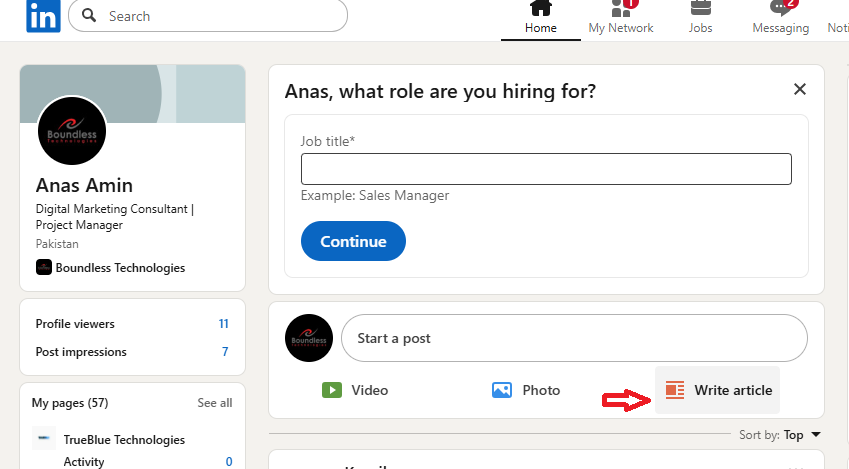849x469 pixels.
Task: Click Boundless Technologies company link
Action: coord(120,268)
